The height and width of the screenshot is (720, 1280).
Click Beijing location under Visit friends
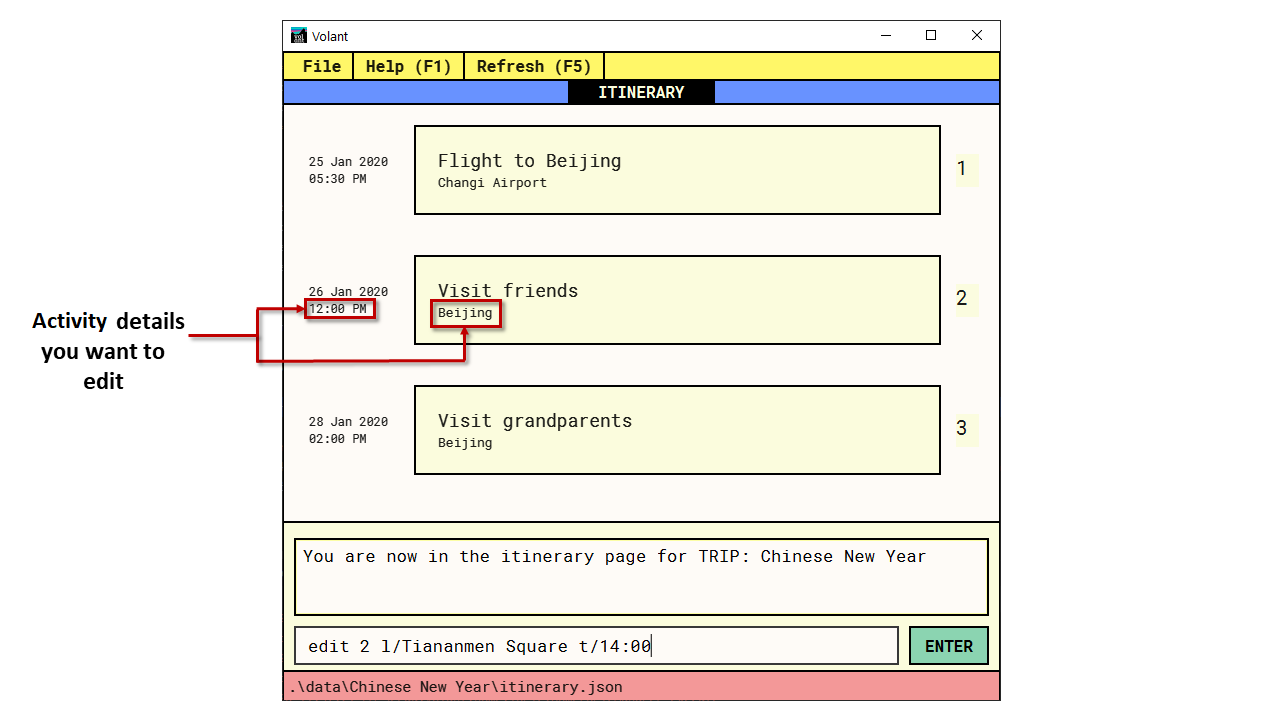tap(465, 313)
